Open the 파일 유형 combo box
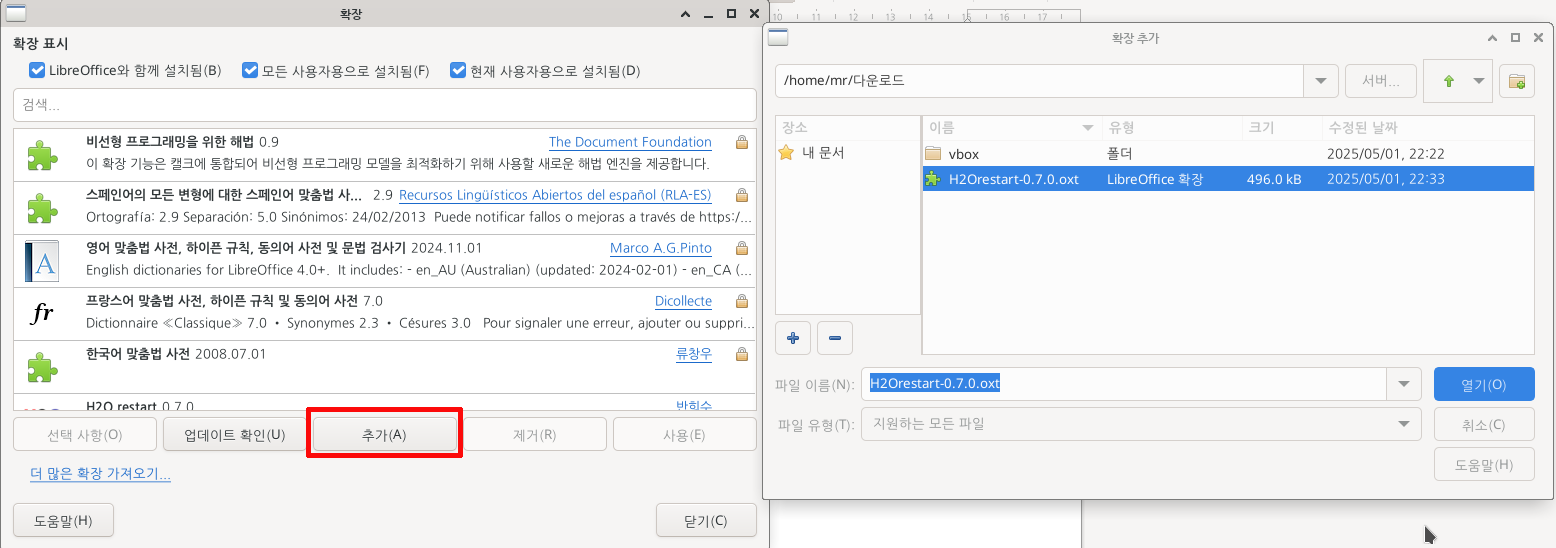 (1141, 424)
